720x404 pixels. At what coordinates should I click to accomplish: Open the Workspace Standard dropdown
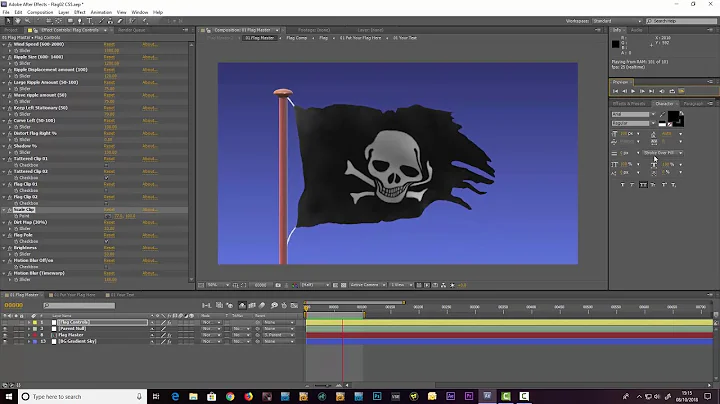click(617, 21)
